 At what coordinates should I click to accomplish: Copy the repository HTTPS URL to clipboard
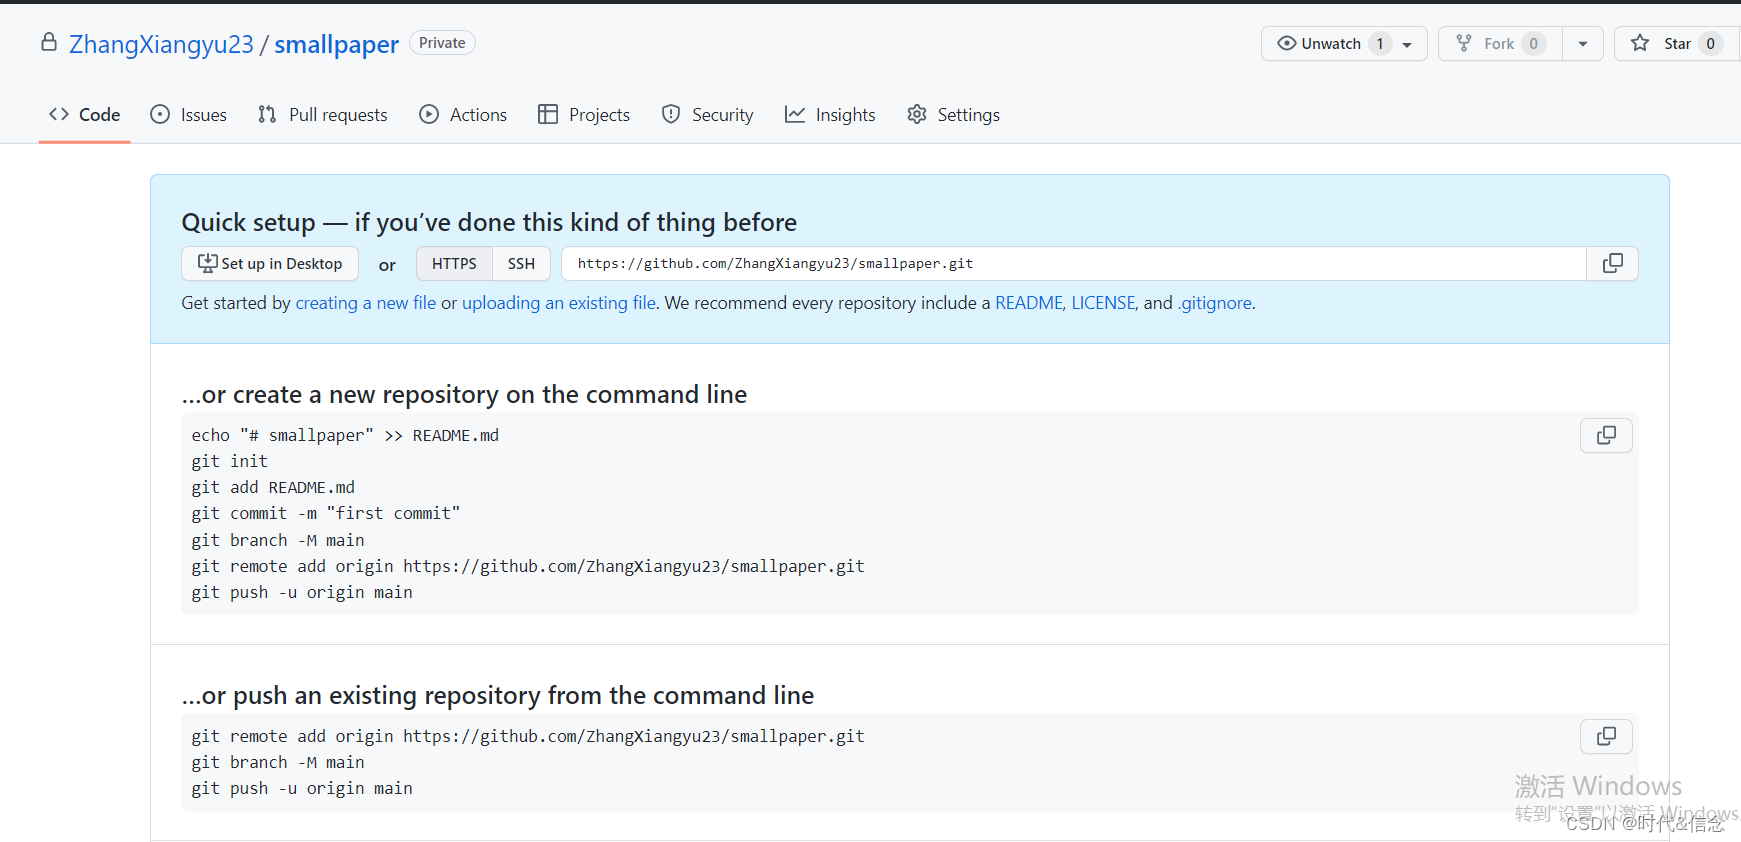tap(1612, 264)
